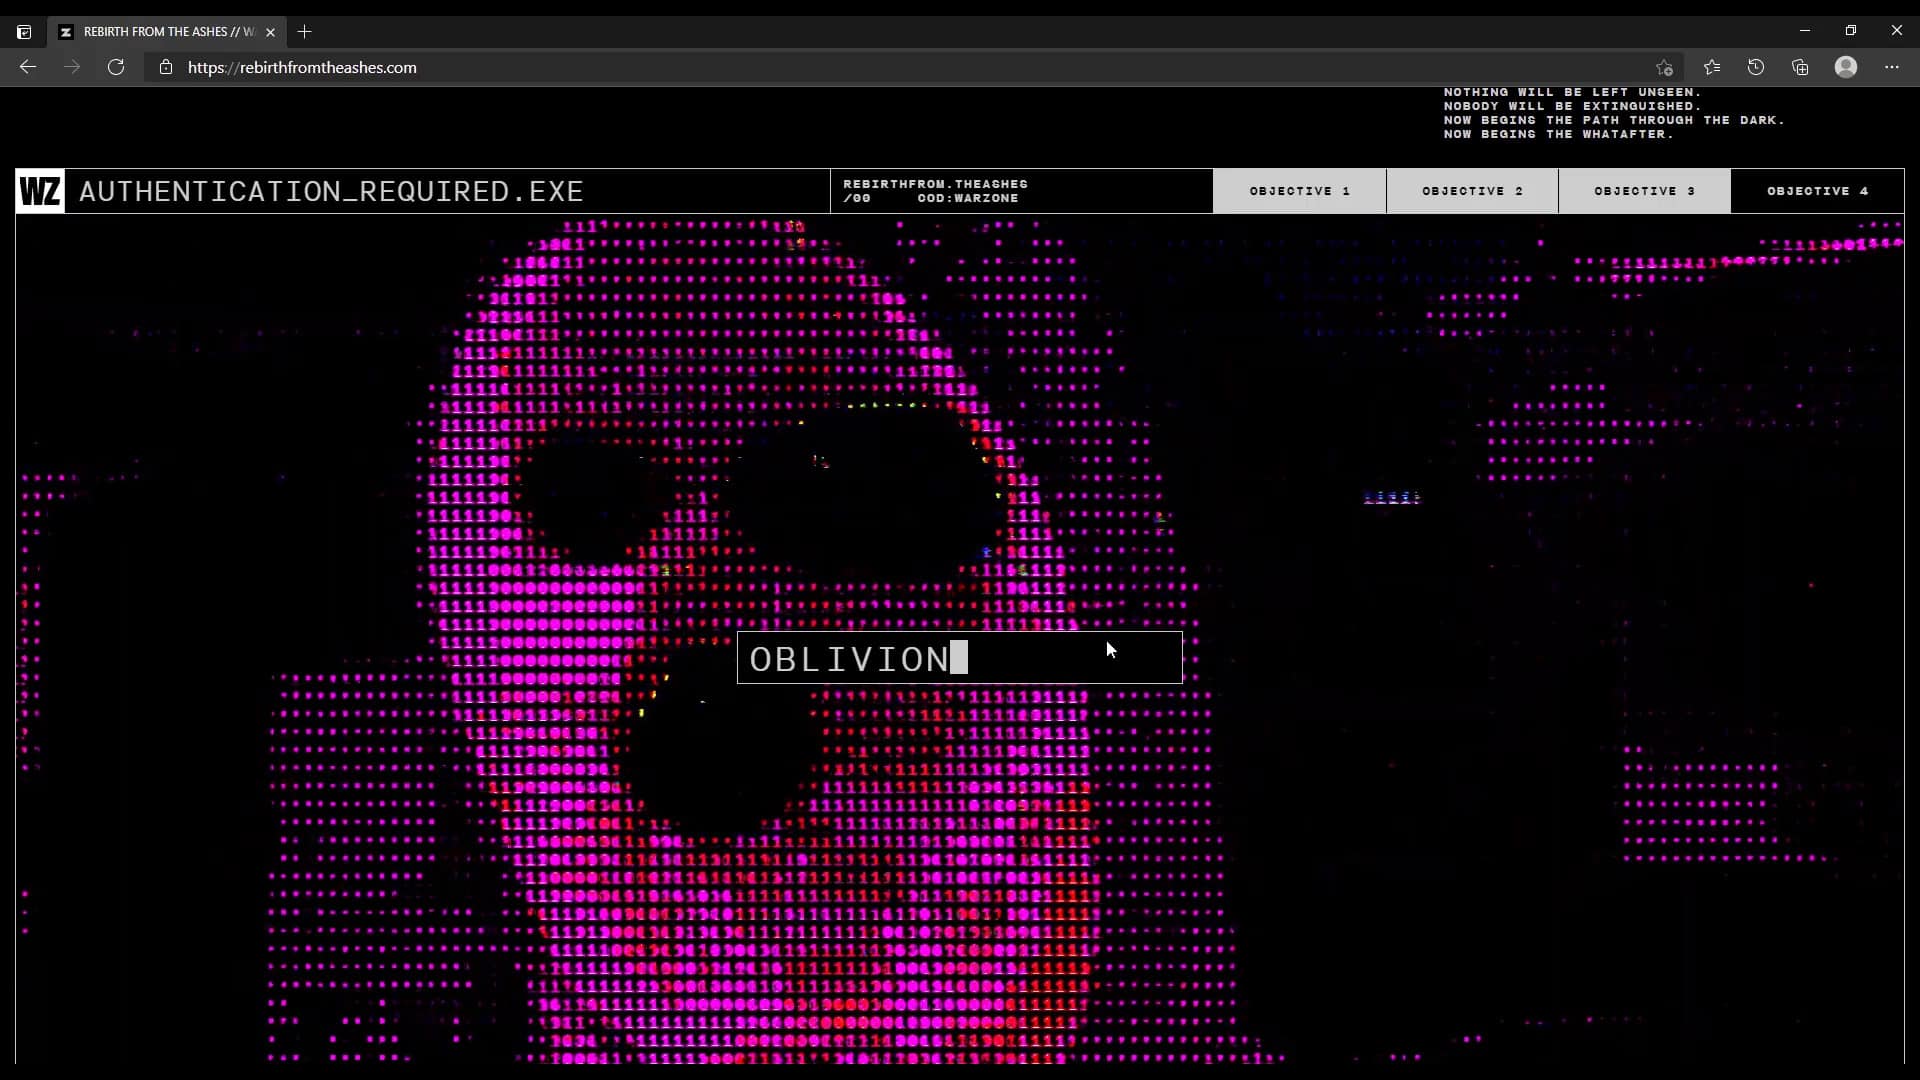Screen dimensions: 1920x1080
Task: Add this page to favorites star icon
Action: click(1664, 67)
